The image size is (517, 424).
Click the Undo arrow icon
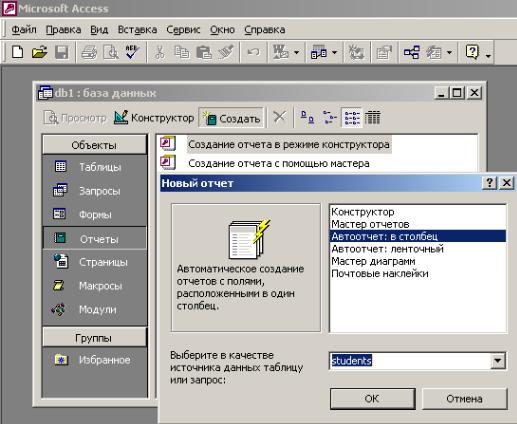[x=253, y=52]
